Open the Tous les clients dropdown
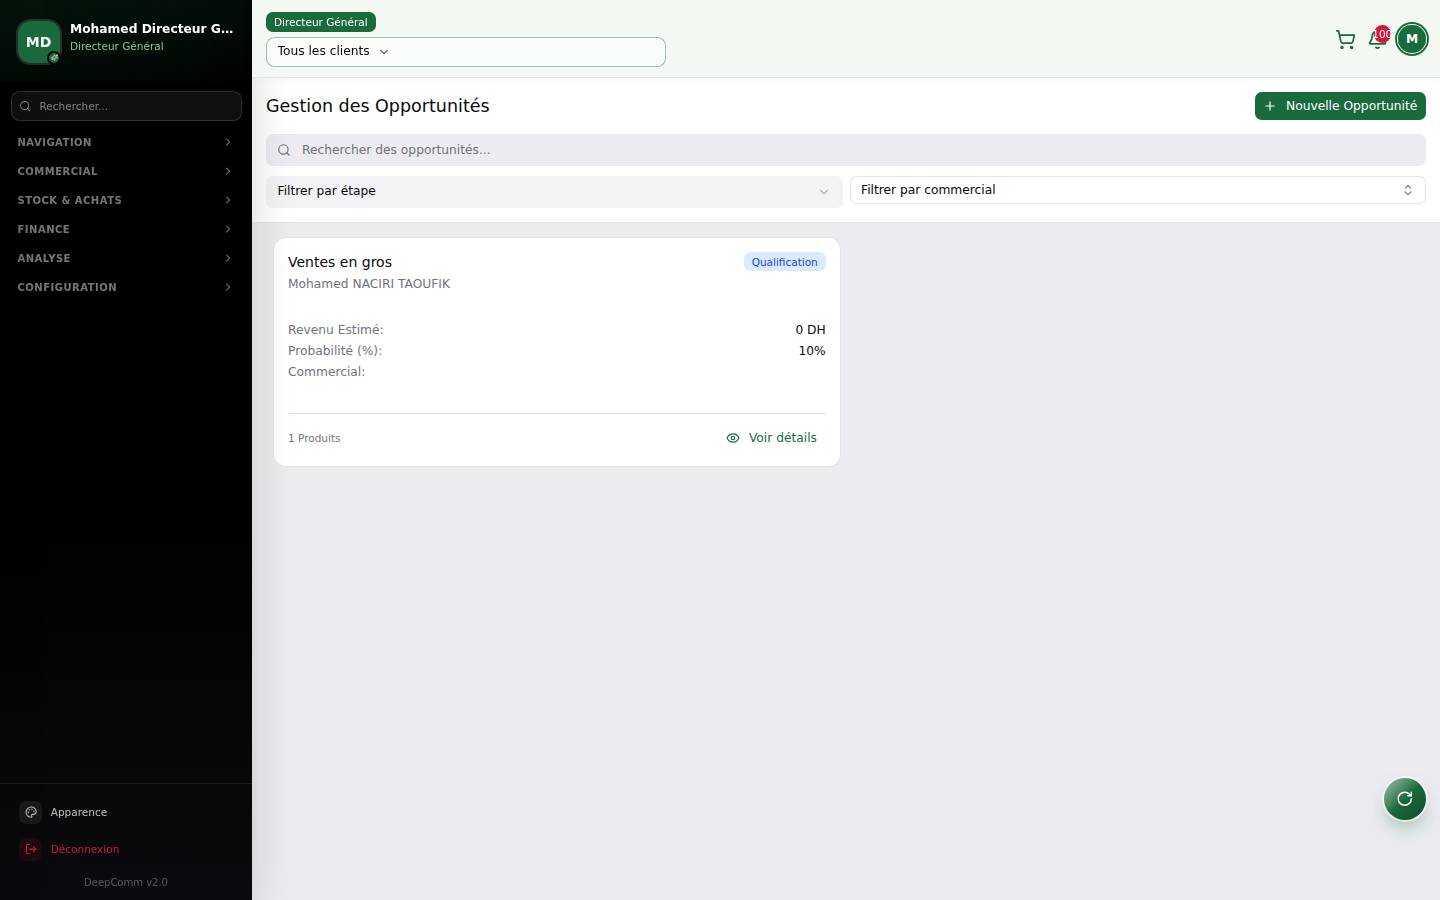This screenshot has width=1440, height=900. click(466, 52)
